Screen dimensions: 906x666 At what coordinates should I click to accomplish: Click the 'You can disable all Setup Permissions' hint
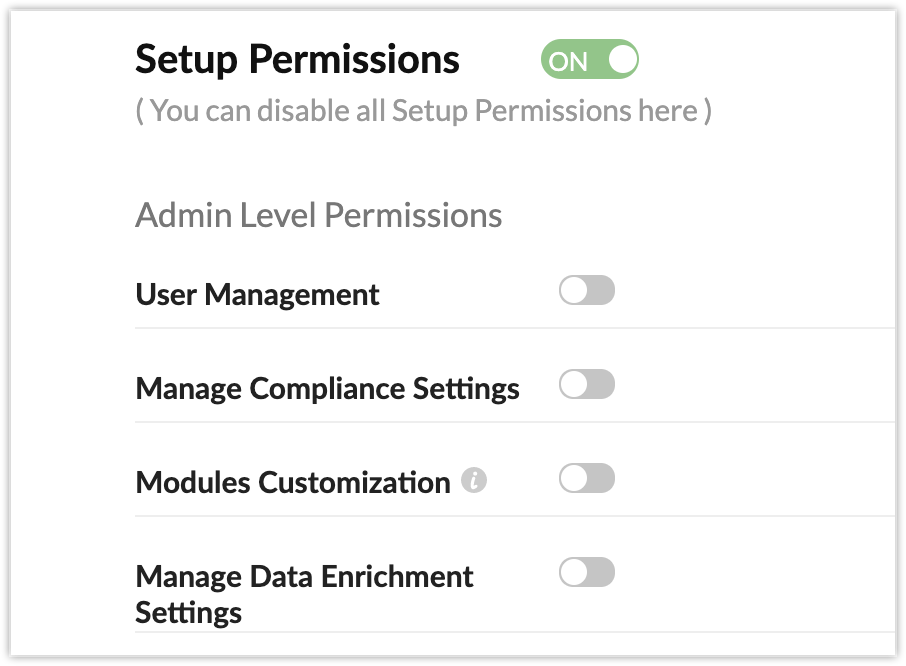click(x=423, y=111)
